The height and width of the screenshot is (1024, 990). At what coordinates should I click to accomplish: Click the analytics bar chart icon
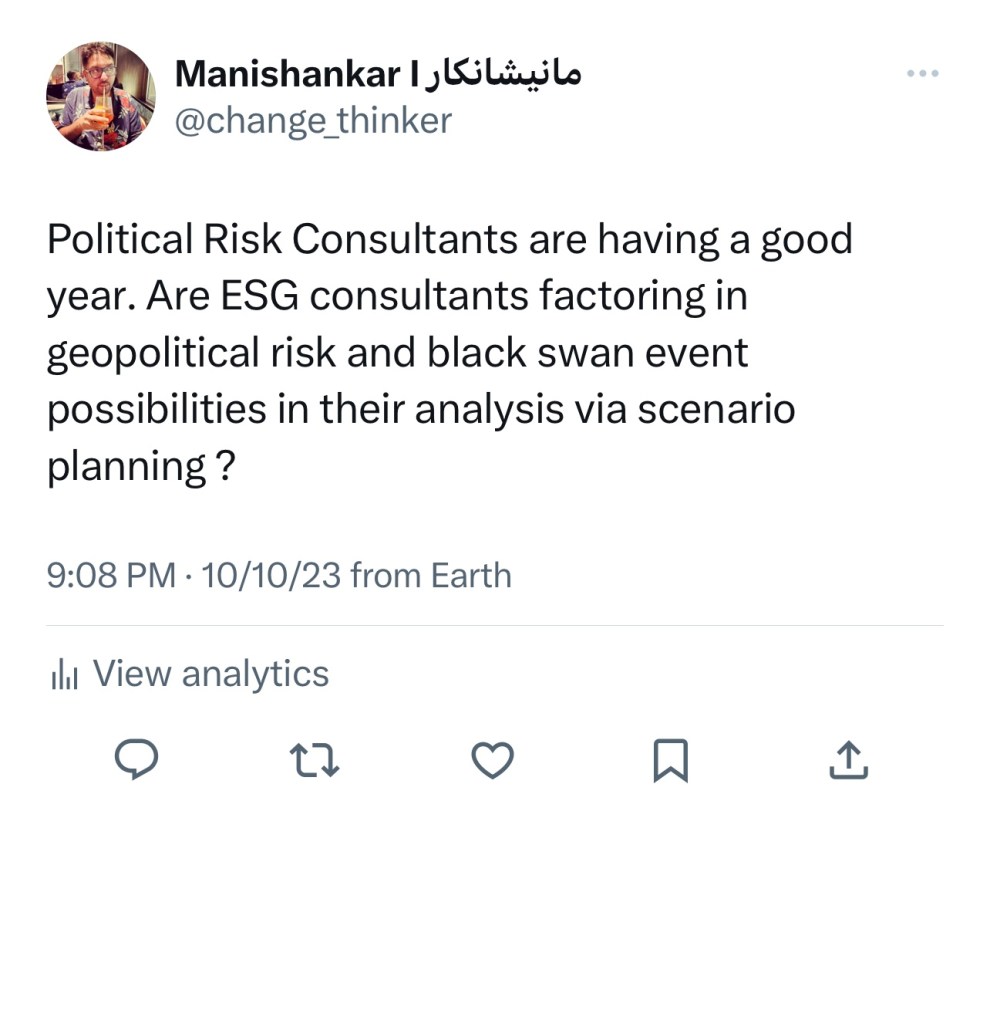tap(64, 675)
